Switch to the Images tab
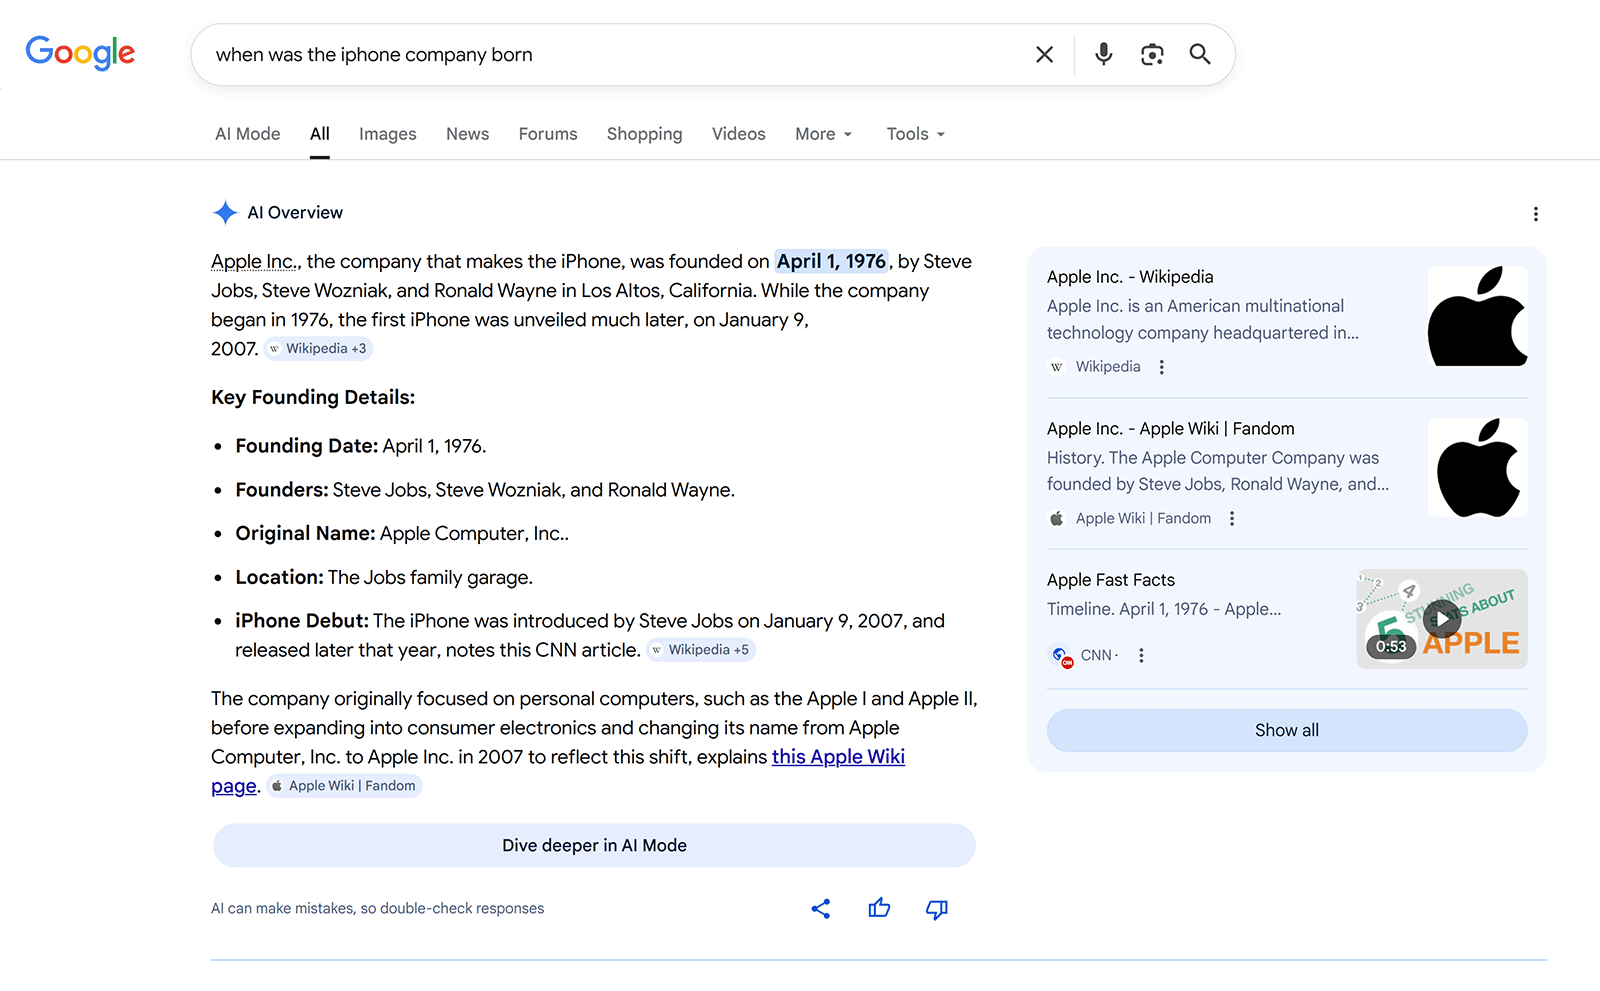1600x991 pixels. 387,133
